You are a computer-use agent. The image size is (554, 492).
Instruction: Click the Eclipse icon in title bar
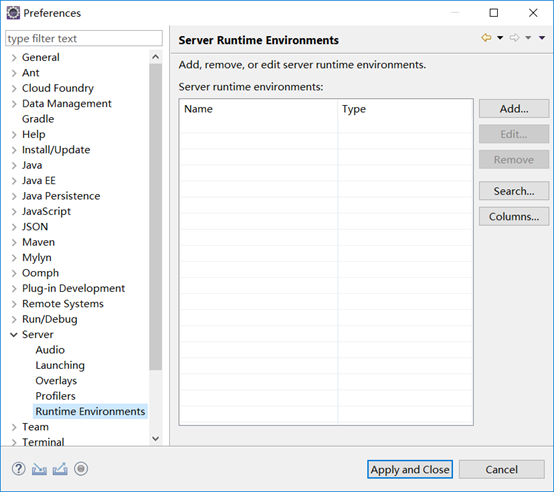[13, 13]
